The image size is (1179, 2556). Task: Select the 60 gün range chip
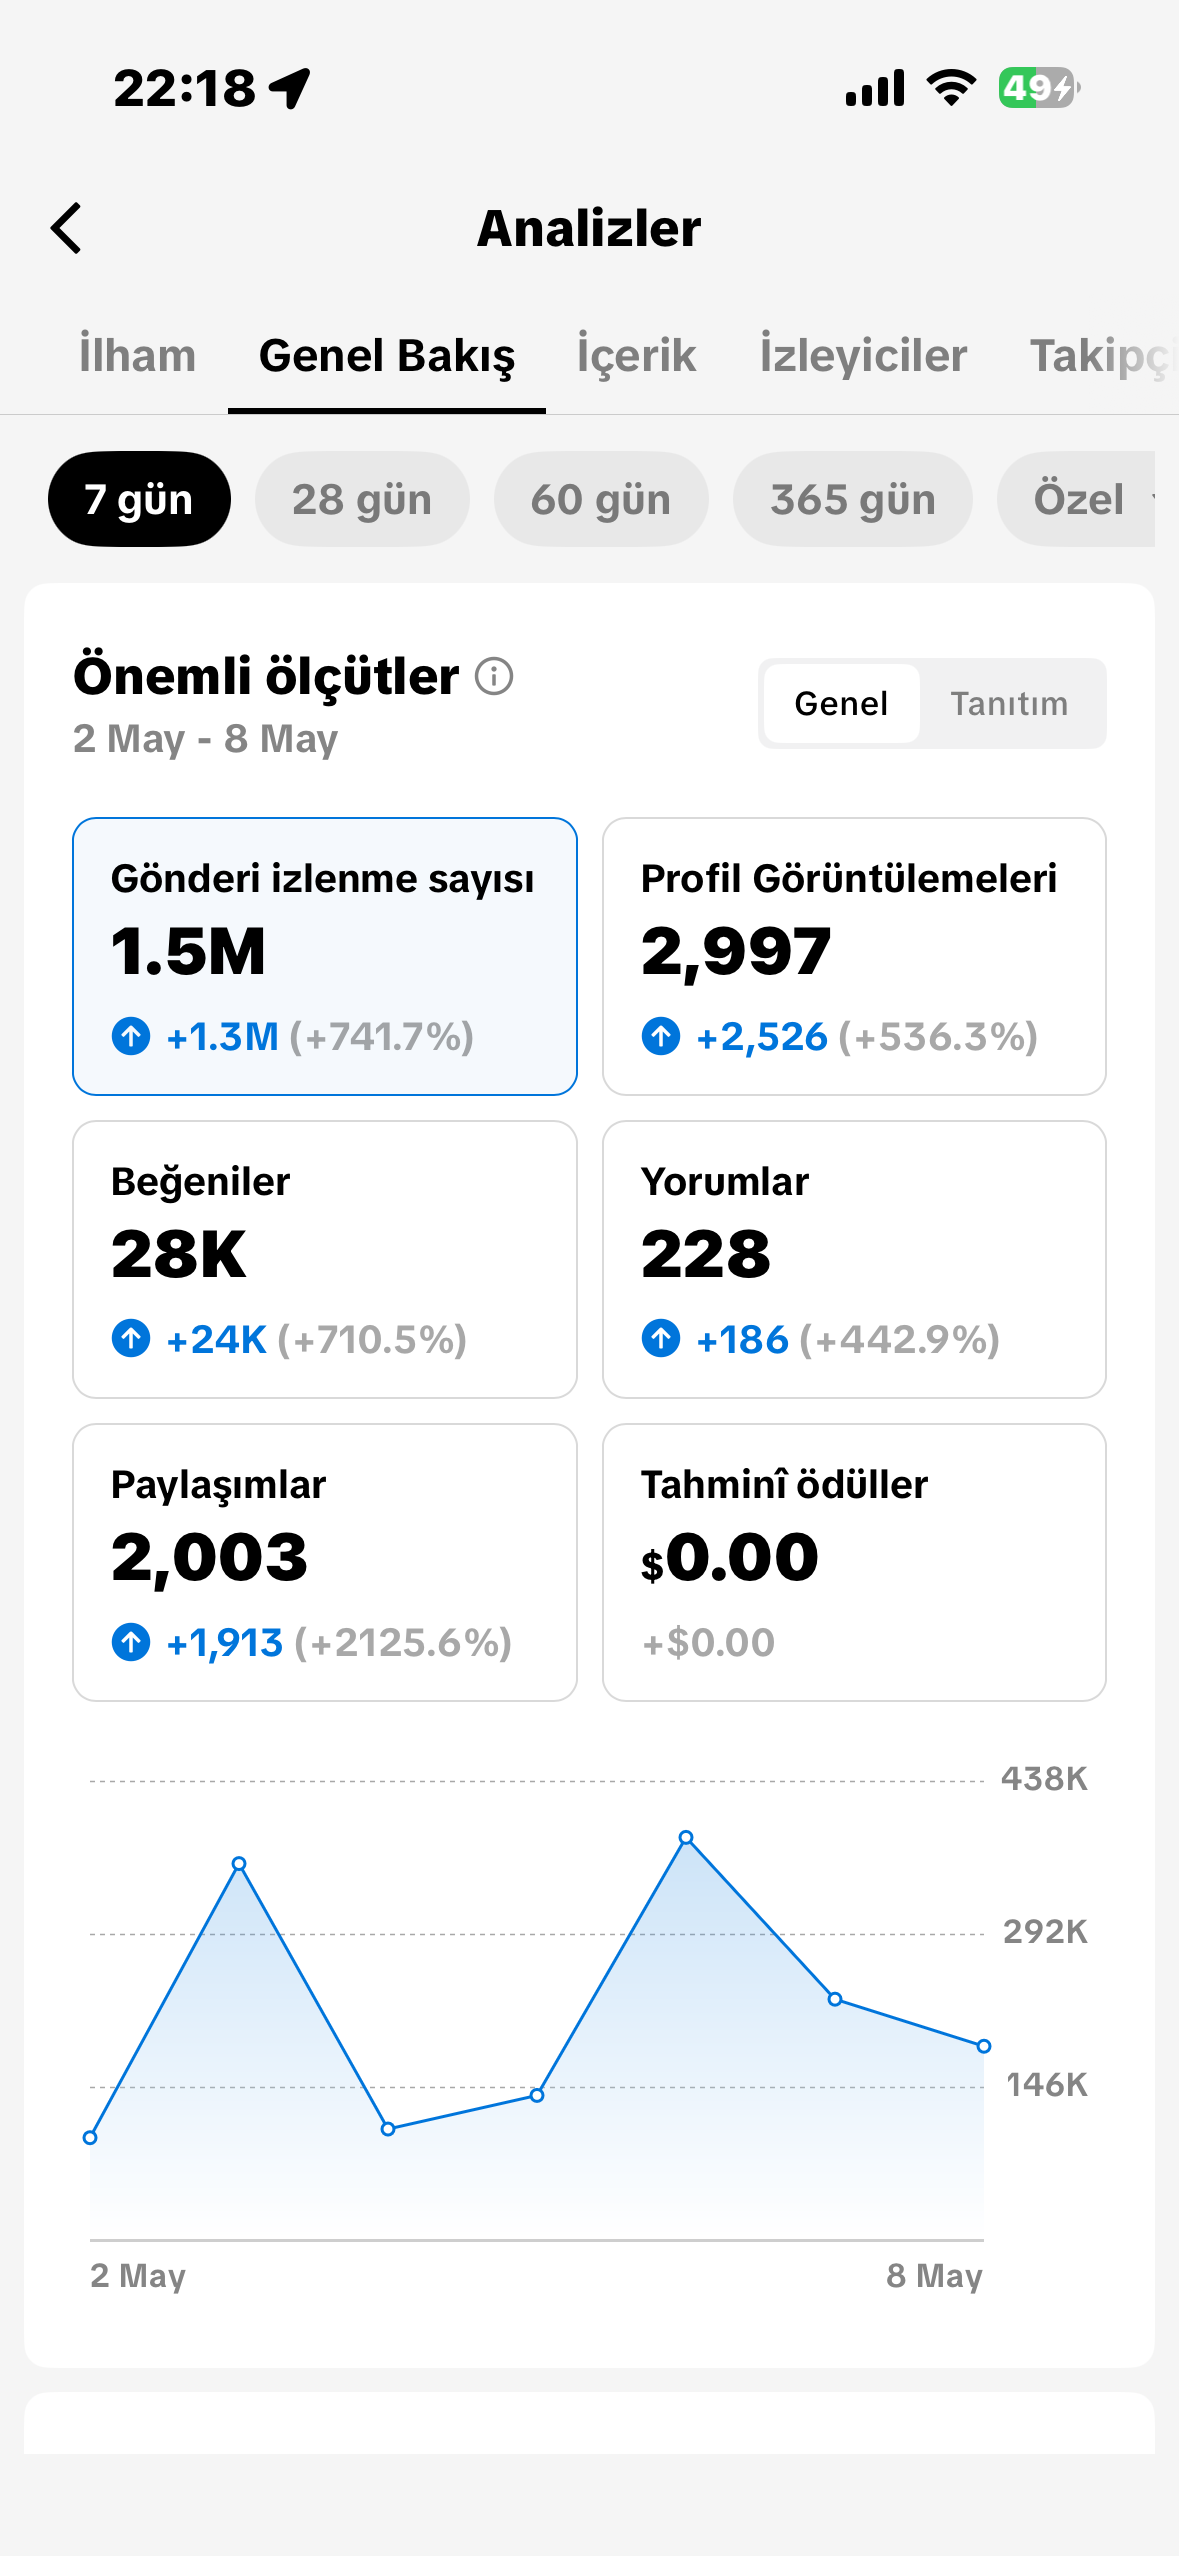tap(601, 499)
